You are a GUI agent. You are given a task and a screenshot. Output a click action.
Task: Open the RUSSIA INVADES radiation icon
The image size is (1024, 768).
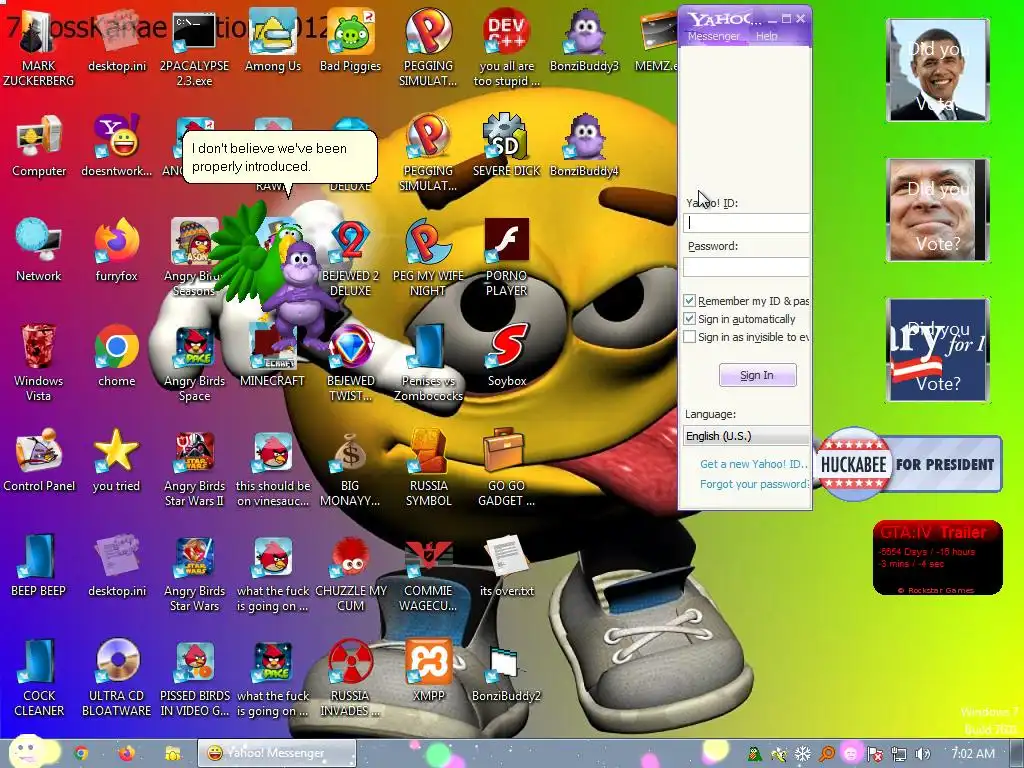[x=350, y=678]
